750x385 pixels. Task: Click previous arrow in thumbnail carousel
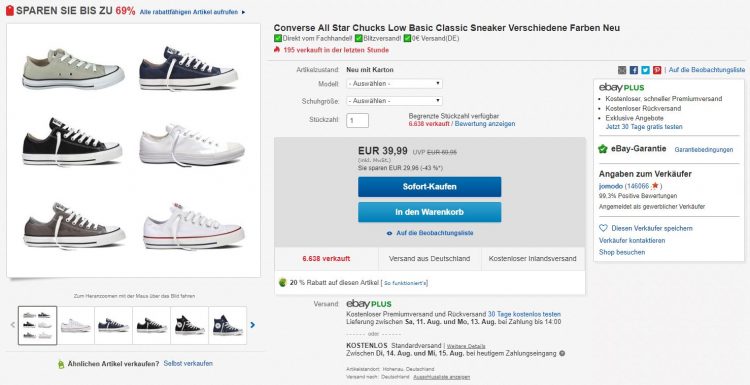click(13, 325)
